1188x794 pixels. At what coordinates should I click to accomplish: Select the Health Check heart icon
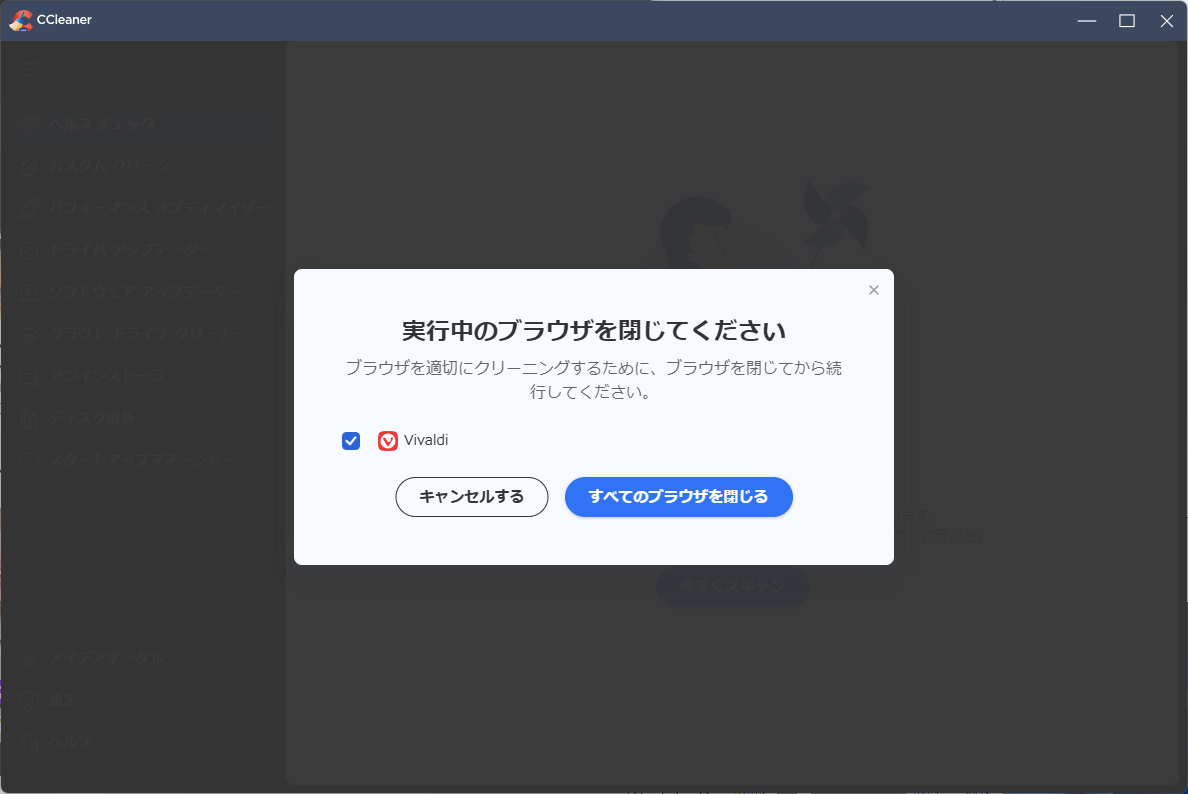(x=28, y=124)
